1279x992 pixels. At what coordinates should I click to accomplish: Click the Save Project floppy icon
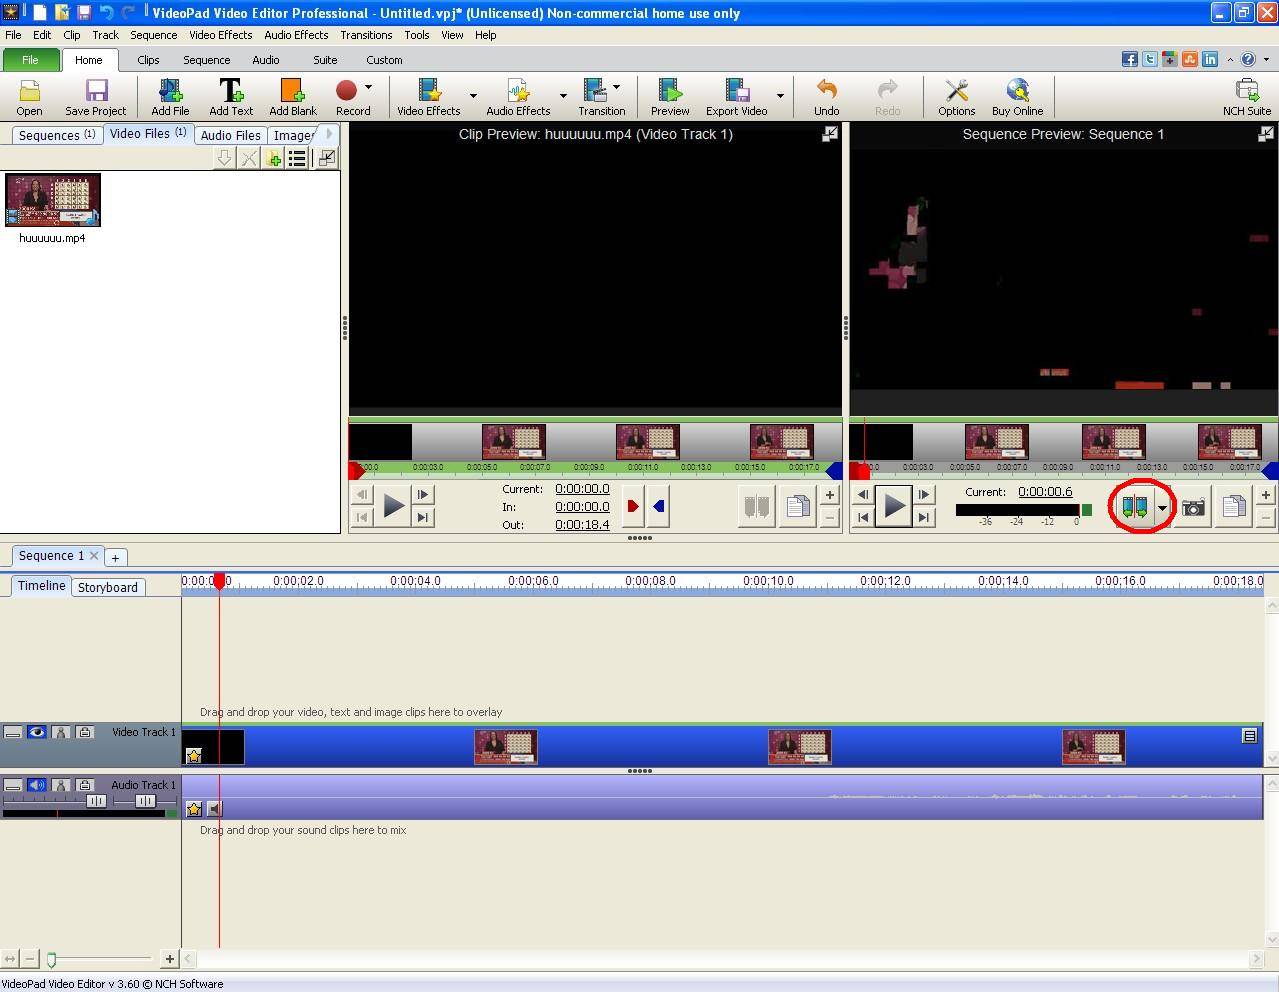(96, 92)
